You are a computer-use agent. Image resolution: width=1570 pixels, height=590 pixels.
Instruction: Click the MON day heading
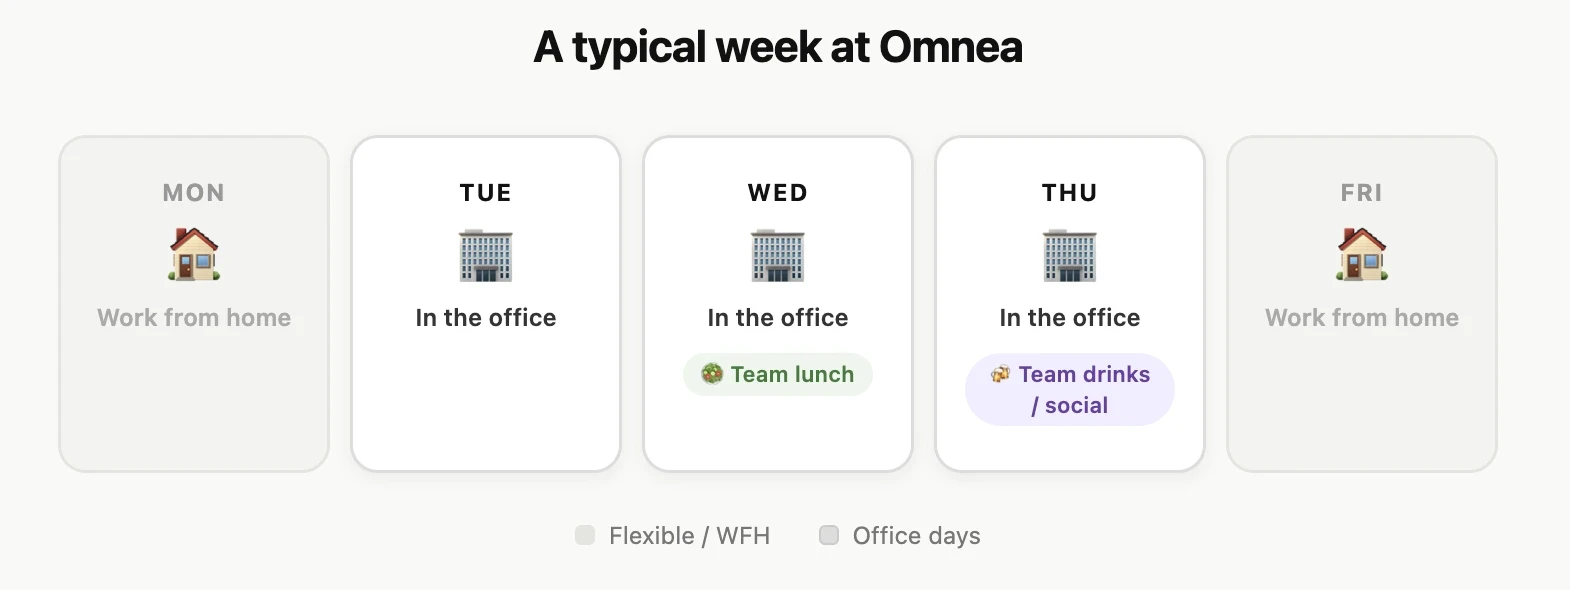pyautogui.click(x=194, y=192)
